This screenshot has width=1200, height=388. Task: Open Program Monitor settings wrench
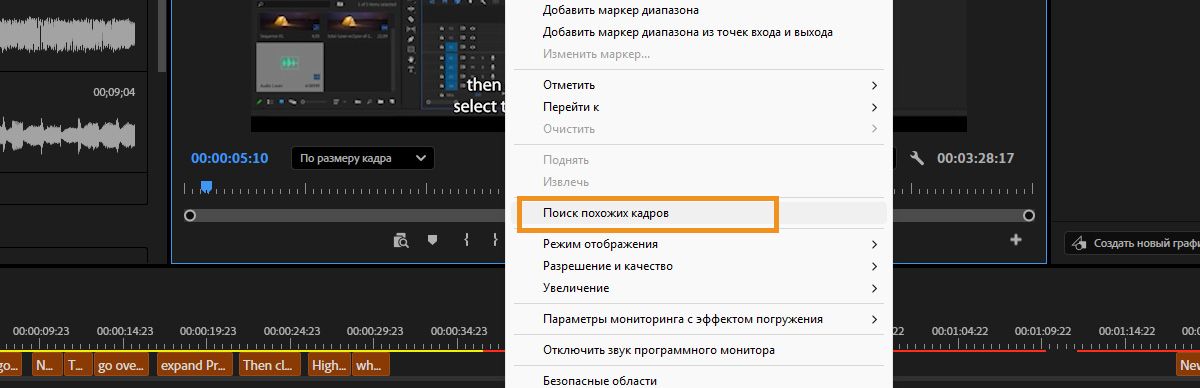[917, 158]
